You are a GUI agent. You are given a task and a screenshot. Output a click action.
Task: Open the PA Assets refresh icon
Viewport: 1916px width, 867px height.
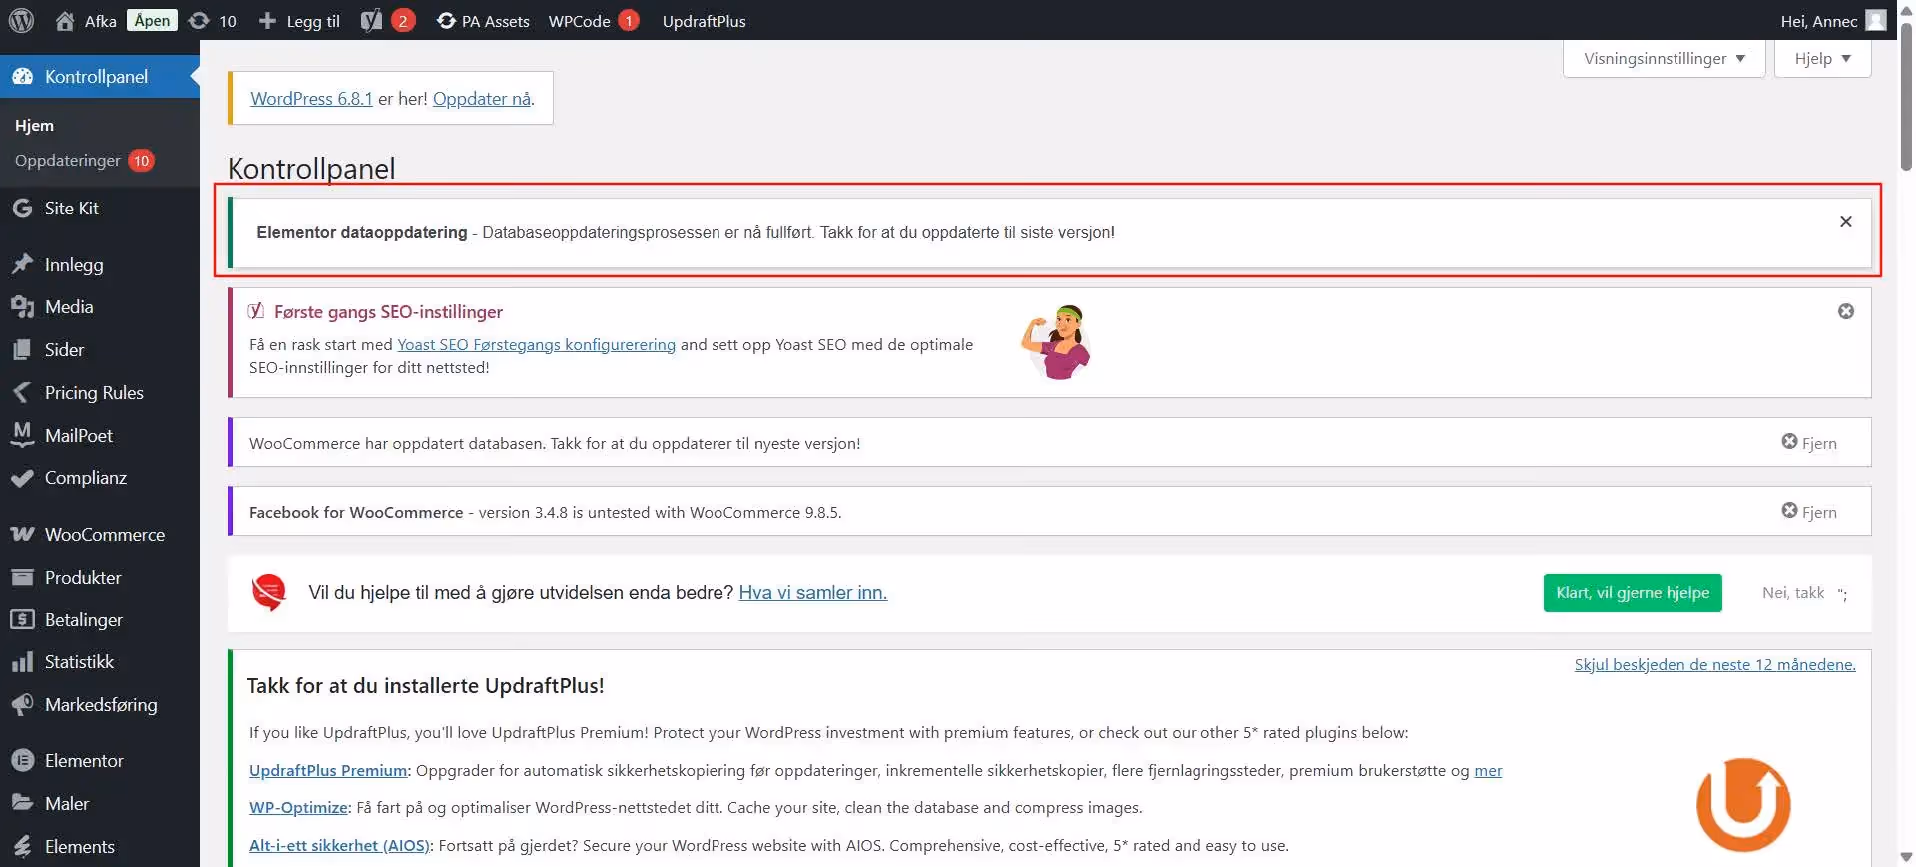point(446,20)
